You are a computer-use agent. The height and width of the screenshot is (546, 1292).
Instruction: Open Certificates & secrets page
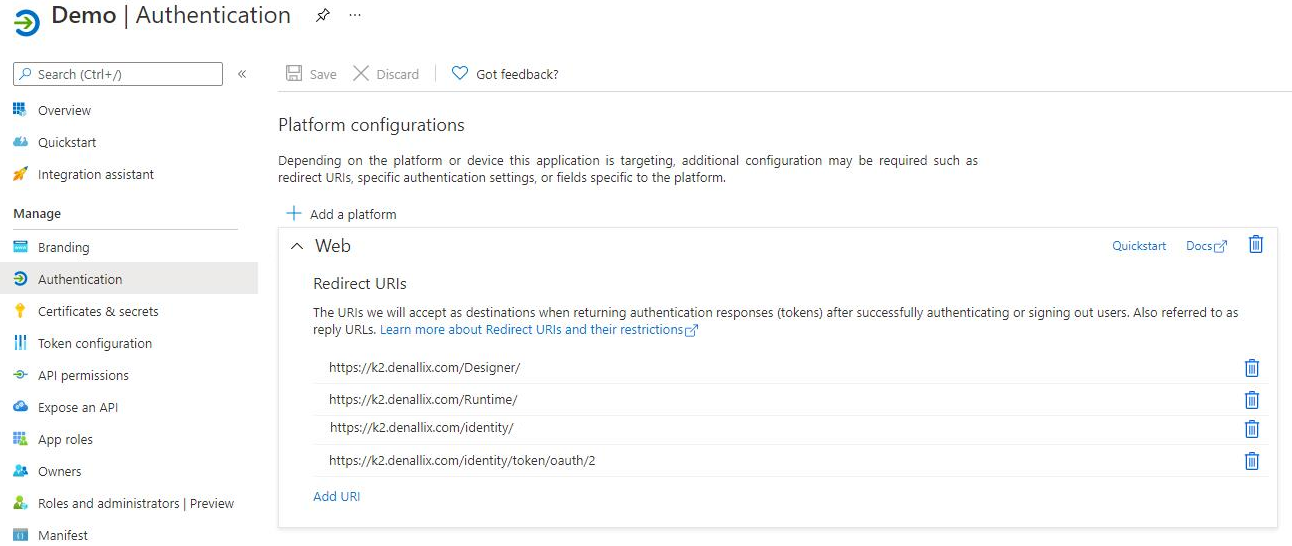click(98, 311)
